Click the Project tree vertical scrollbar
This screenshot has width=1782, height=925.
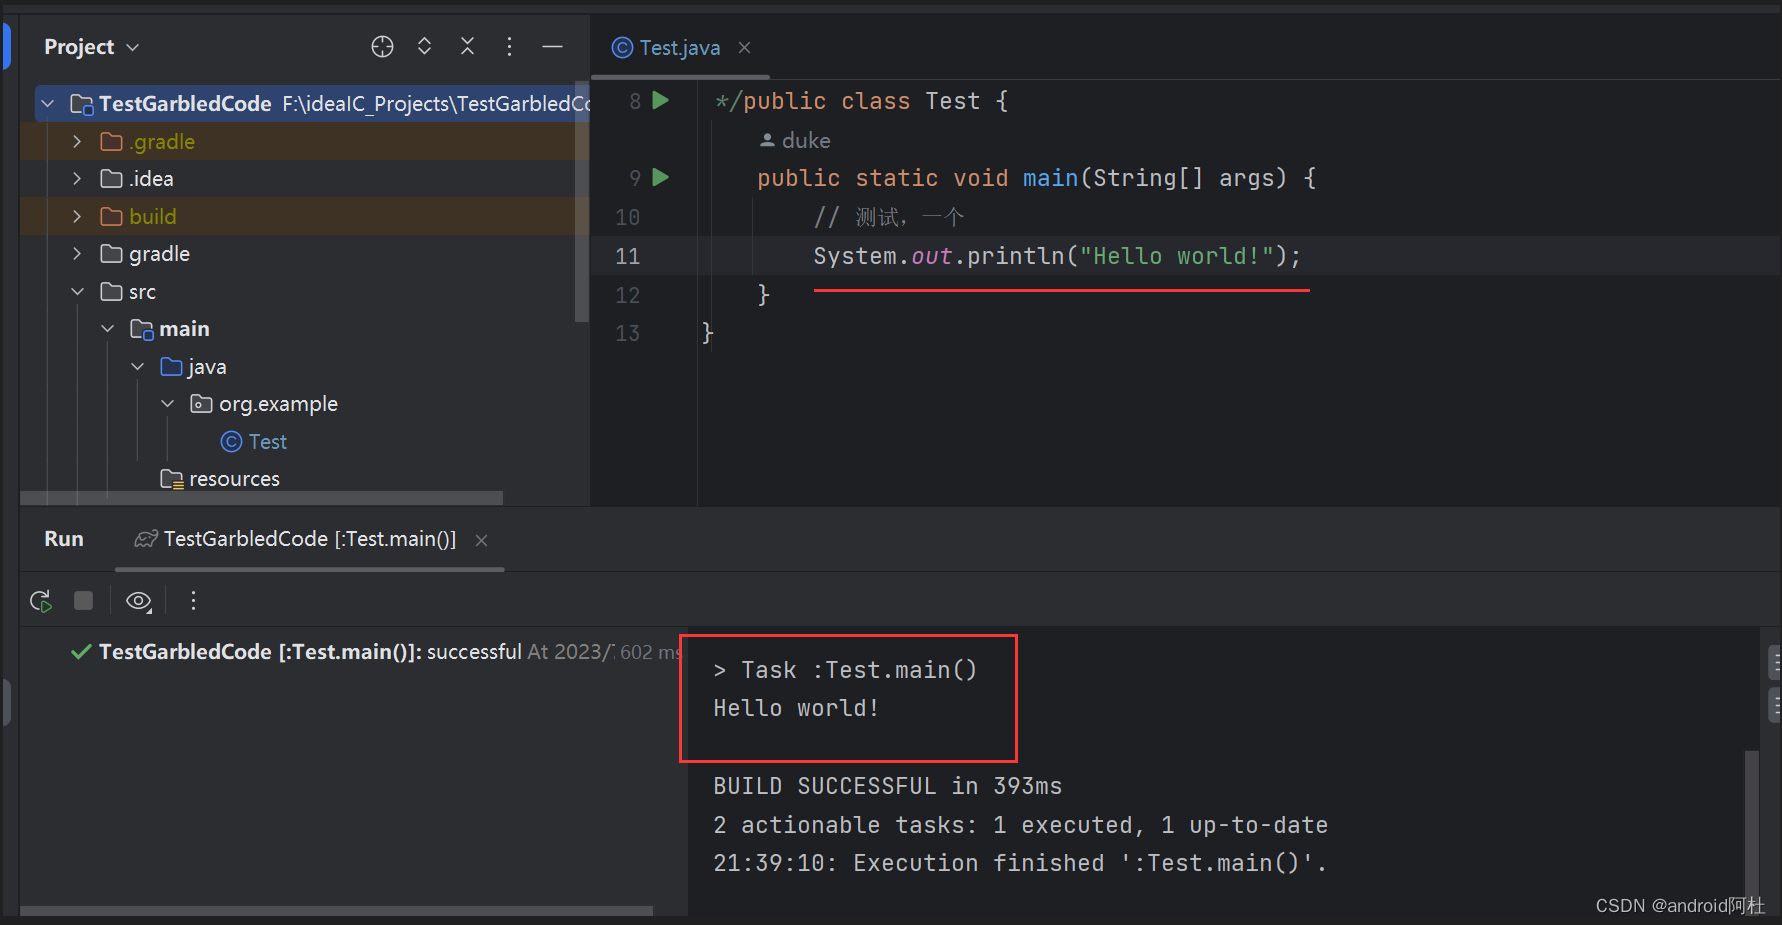[581, 200]
